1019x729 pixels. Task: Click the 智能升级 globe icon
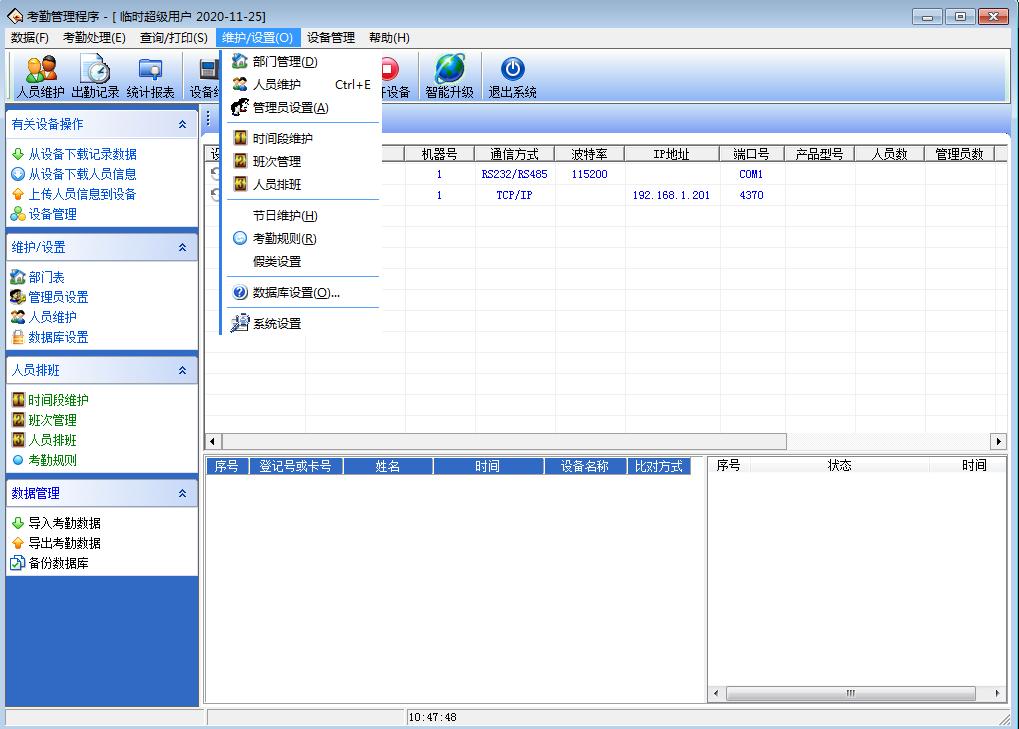coord(449,77)
